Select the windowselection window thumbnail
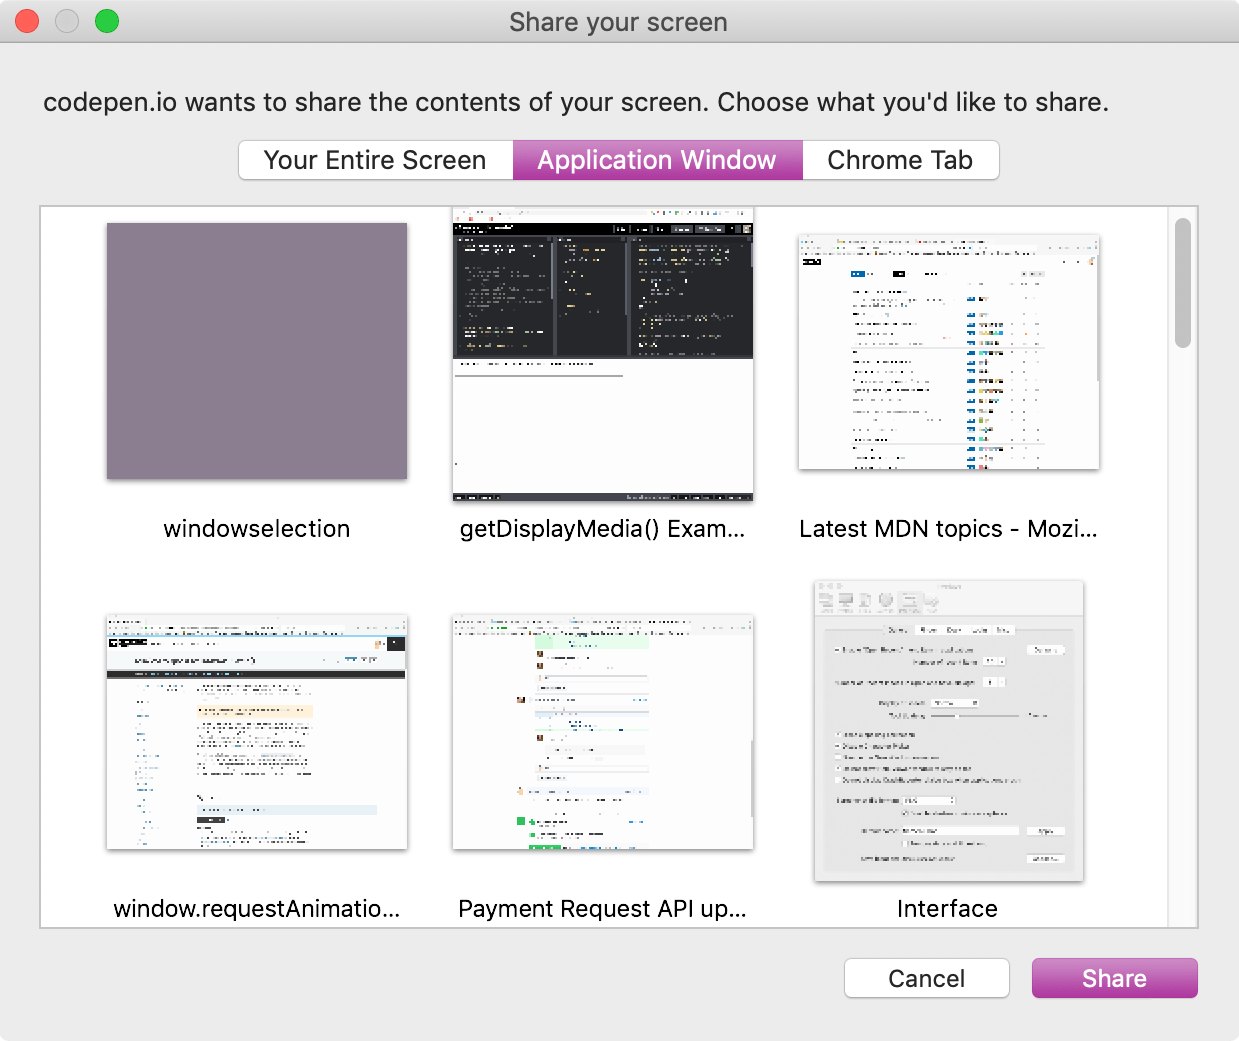Screen dimensions: 1239x1041 pos(256,351)
